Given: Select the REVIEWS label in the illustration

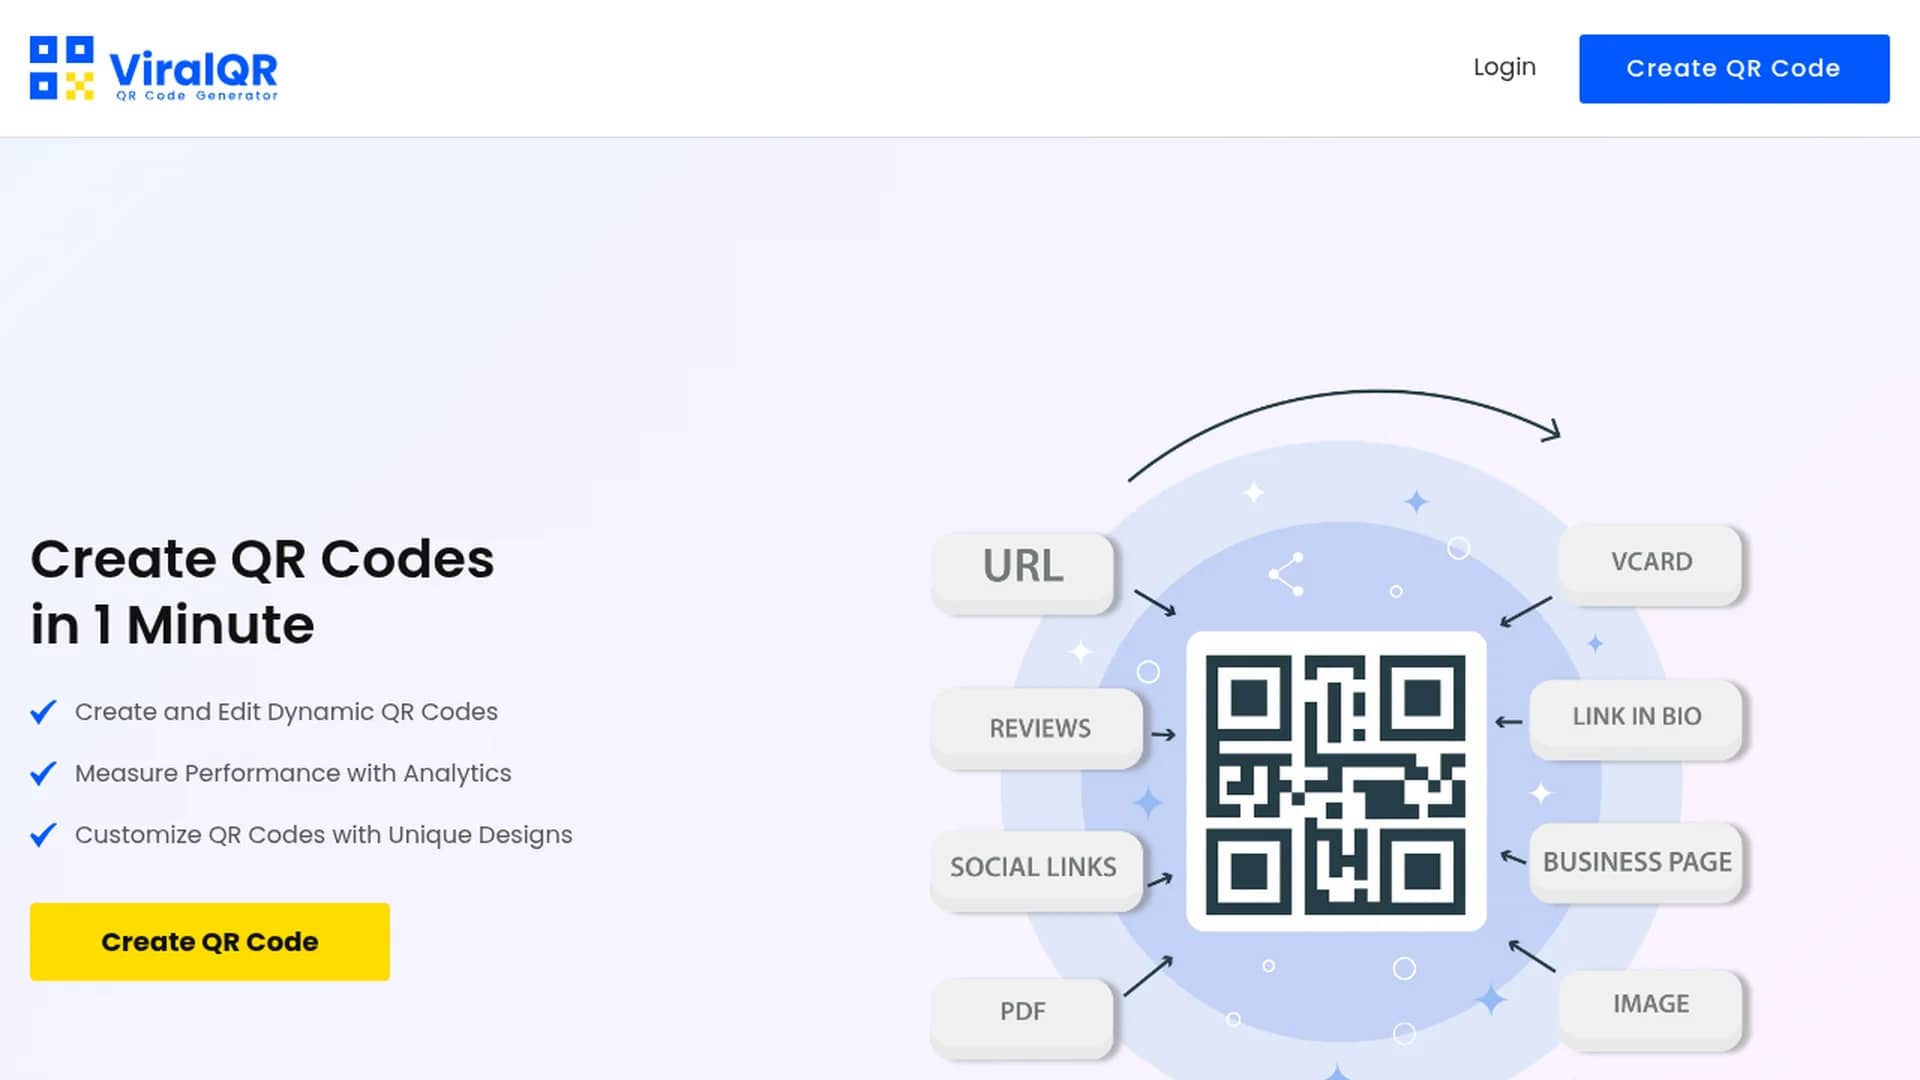Looking at the screenshot, I should click(x=1038, y=729).
